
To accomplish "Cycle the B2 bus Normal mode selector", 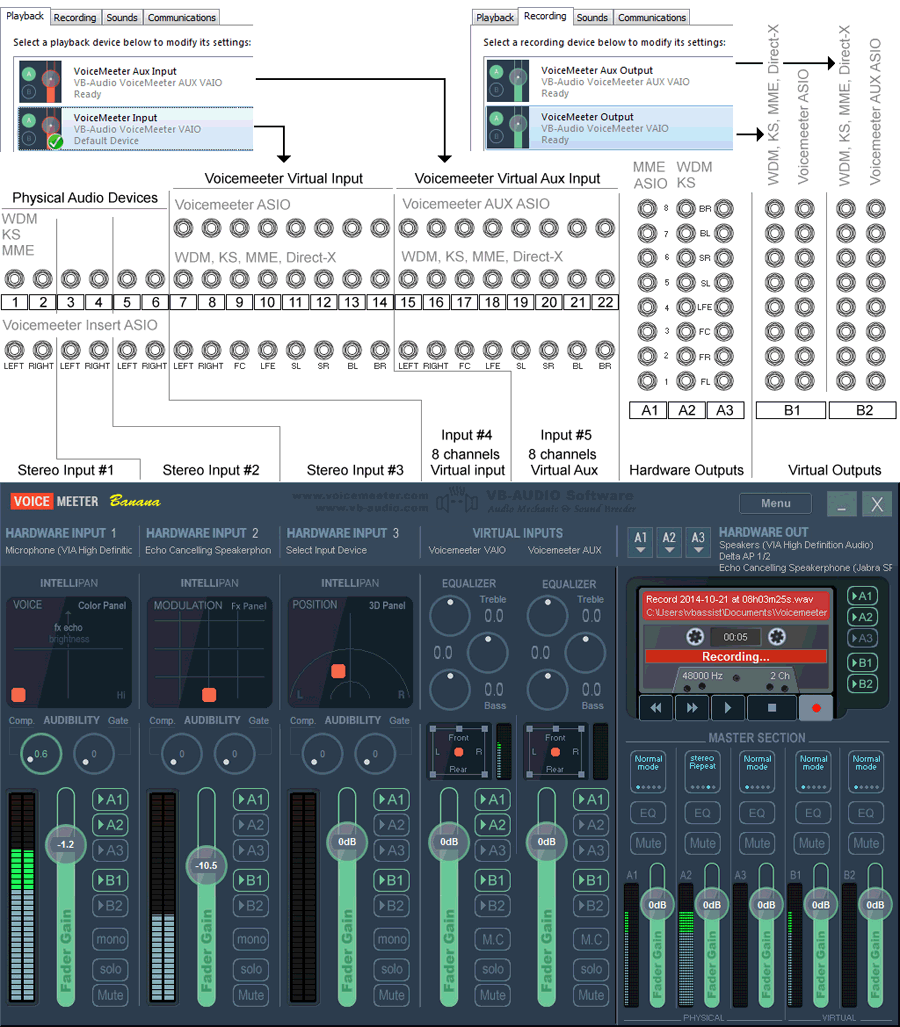I will pyautogui.click(x=866, y=772).
